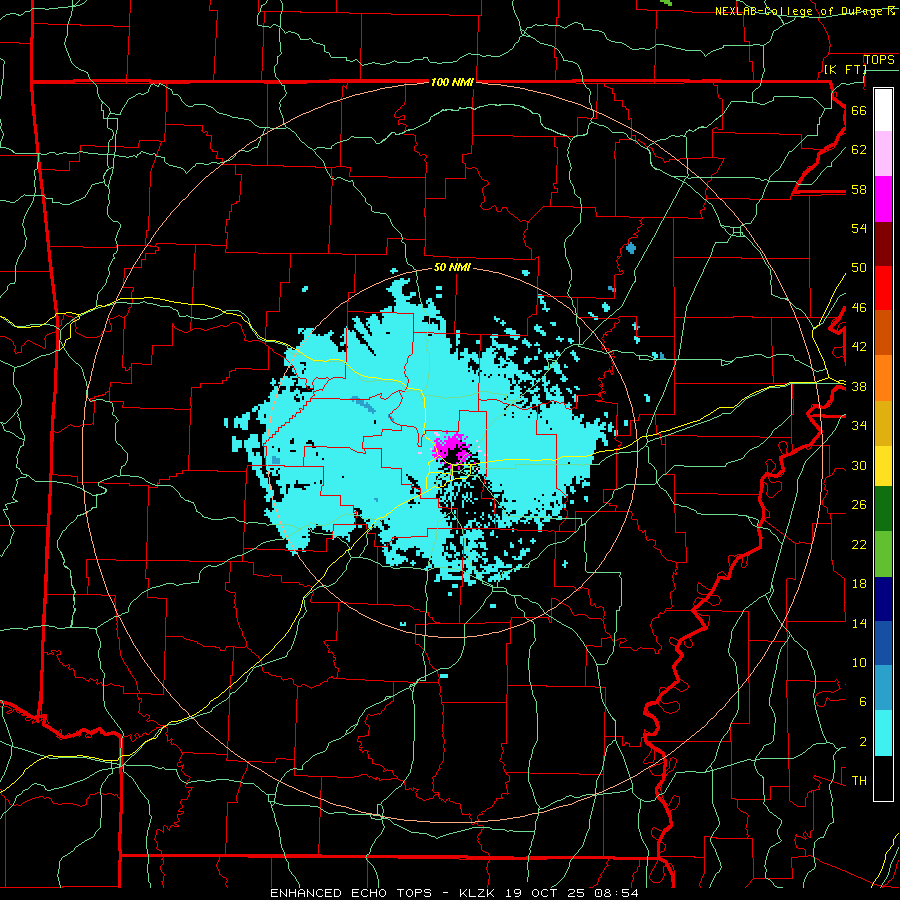Select the steel light-blue legend swatch
The image size is (900, 900).
point(883,688)
